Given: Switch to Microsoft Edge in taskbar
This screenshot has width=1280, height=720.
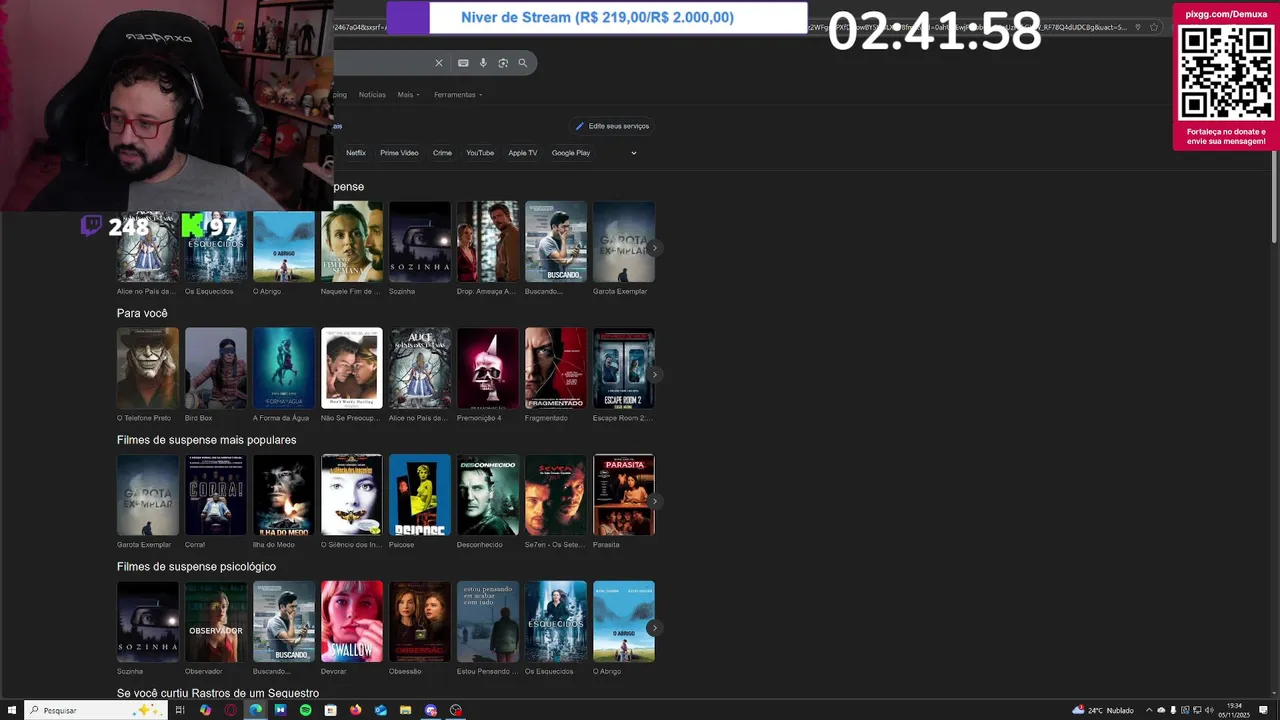Looking at the screenshot, I should tap(256, 710).
